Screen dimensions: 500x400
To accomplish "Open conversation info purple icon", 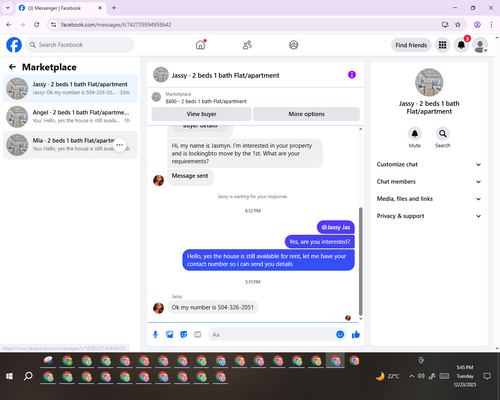I will pos(352,75).
